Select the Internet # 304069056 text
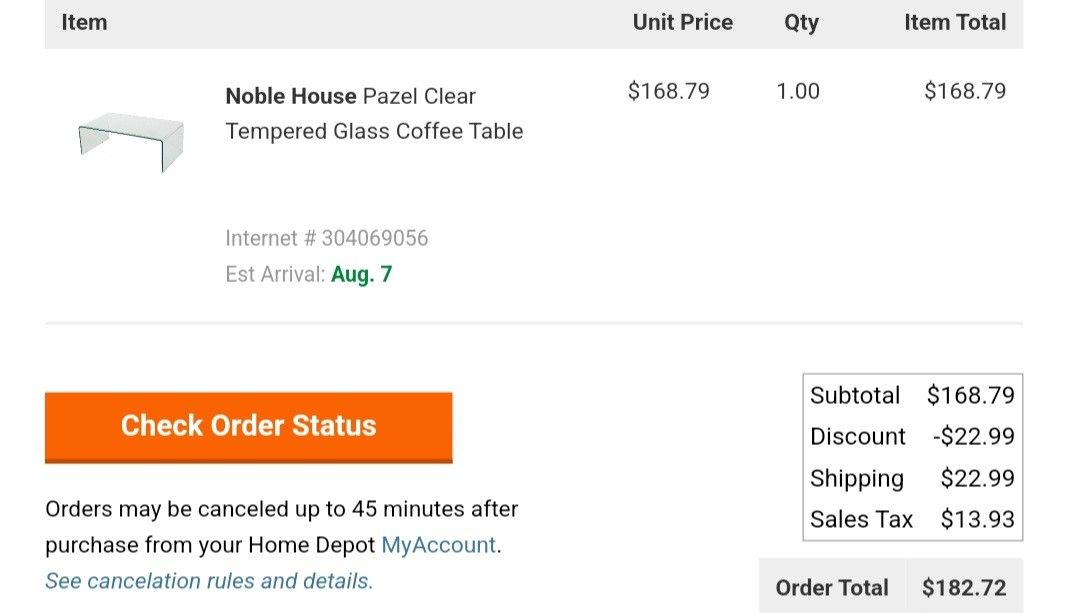This screenshot has height=613, width=1080. click(326, 238)
